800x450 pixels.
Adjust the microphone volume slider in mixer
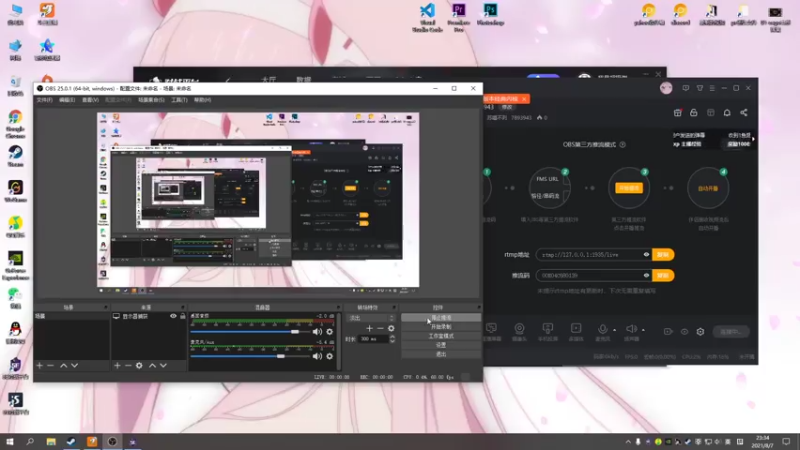tap(249, 356)
